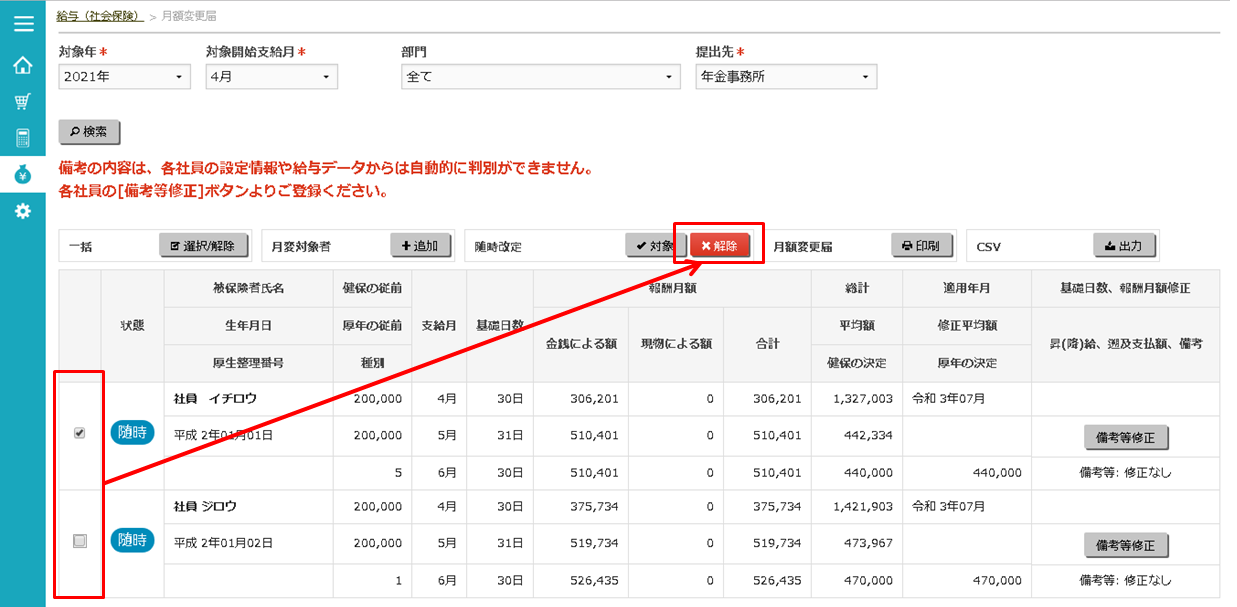This screenshot has width=1237, height=607.
Task: Click the 月変対象者 追加 button
Action: [x=420, y=246]
